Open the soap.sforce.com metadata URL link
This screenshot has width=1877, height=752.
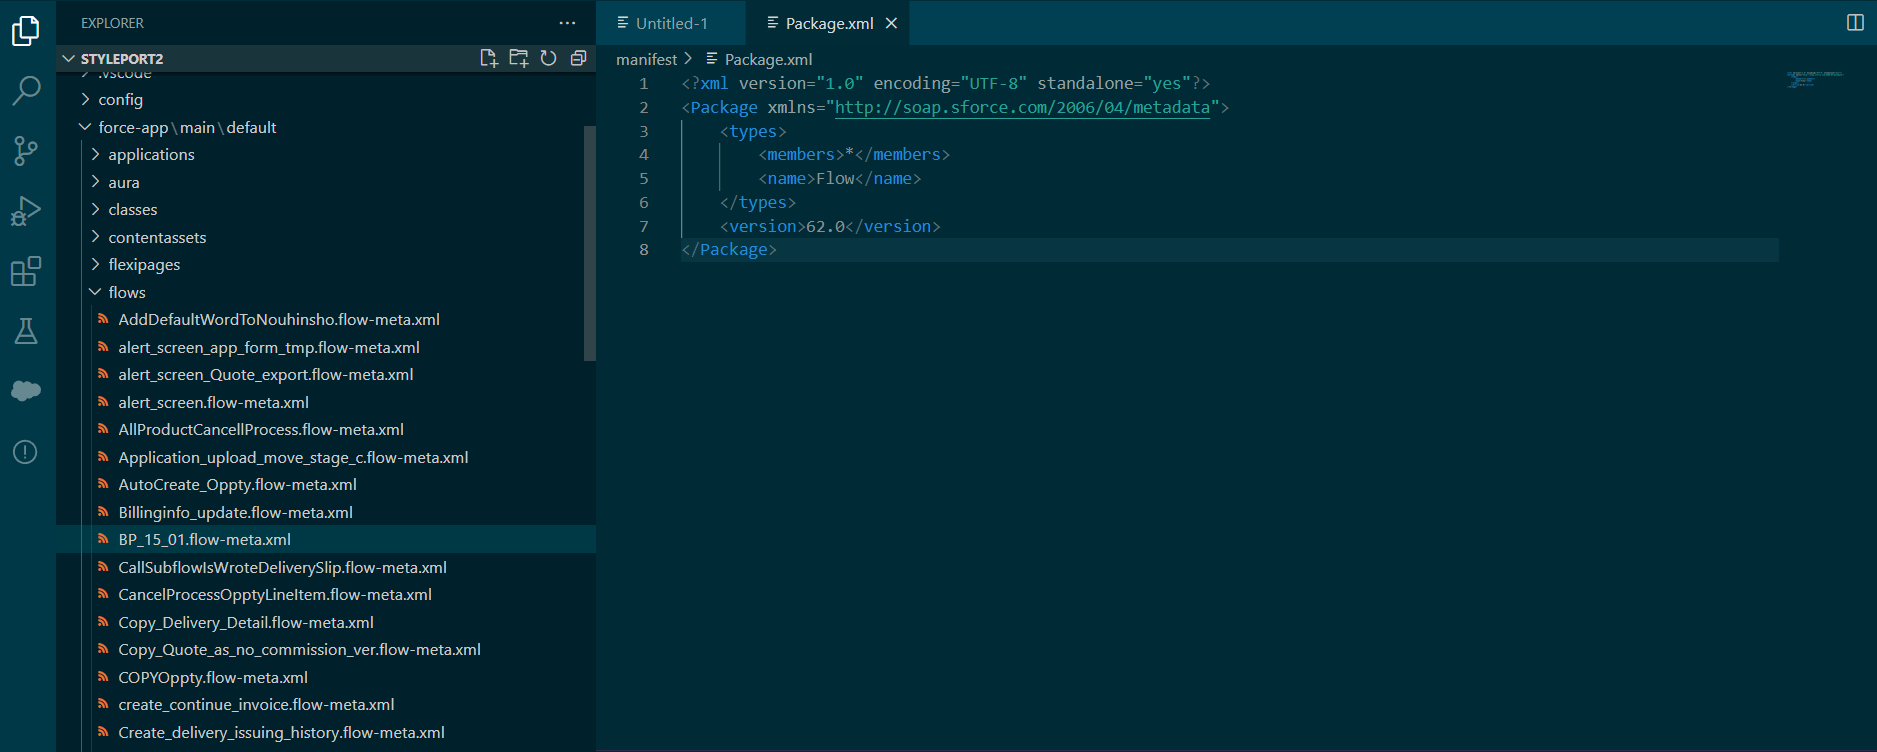(1022, 107)
